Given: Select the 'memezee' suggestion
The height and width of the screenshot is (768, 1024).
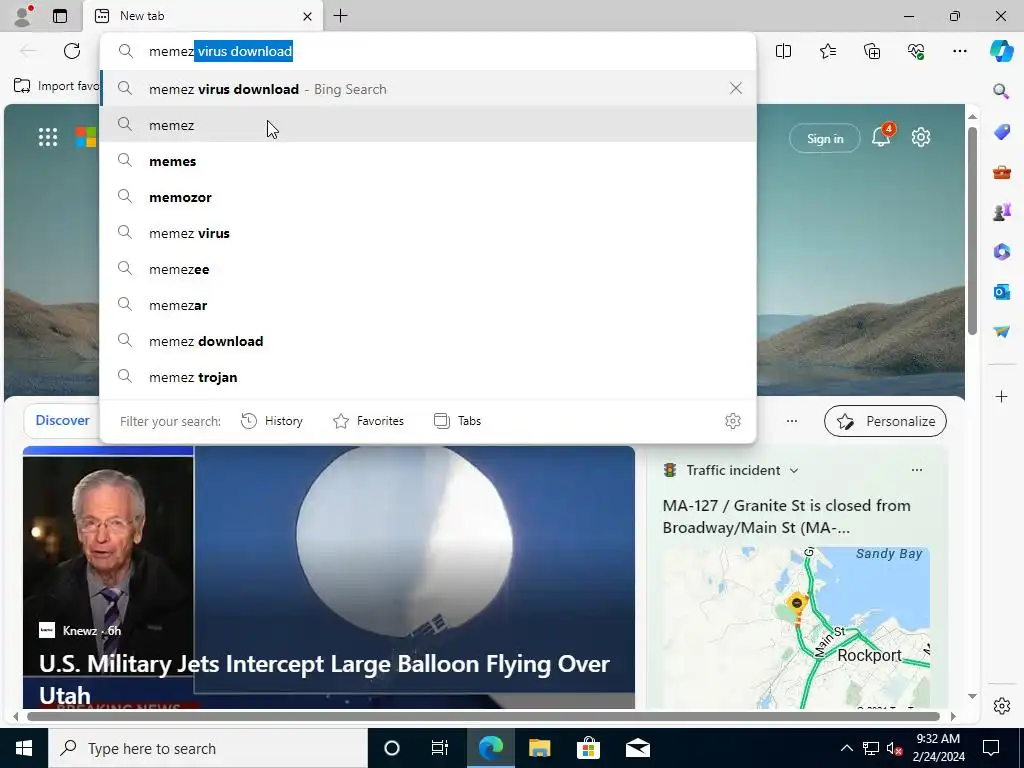Looking at the screenshot, I should 428,268.
